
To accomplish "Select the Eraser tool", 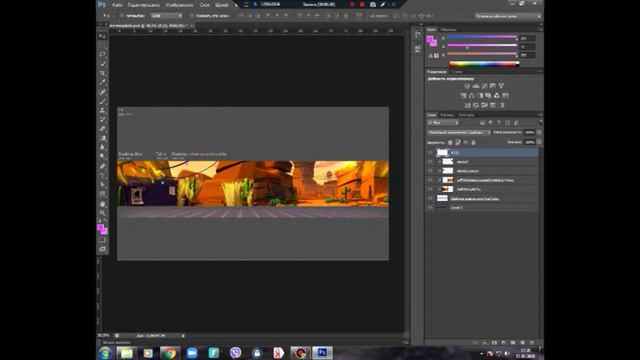I will tap(102, 129).
